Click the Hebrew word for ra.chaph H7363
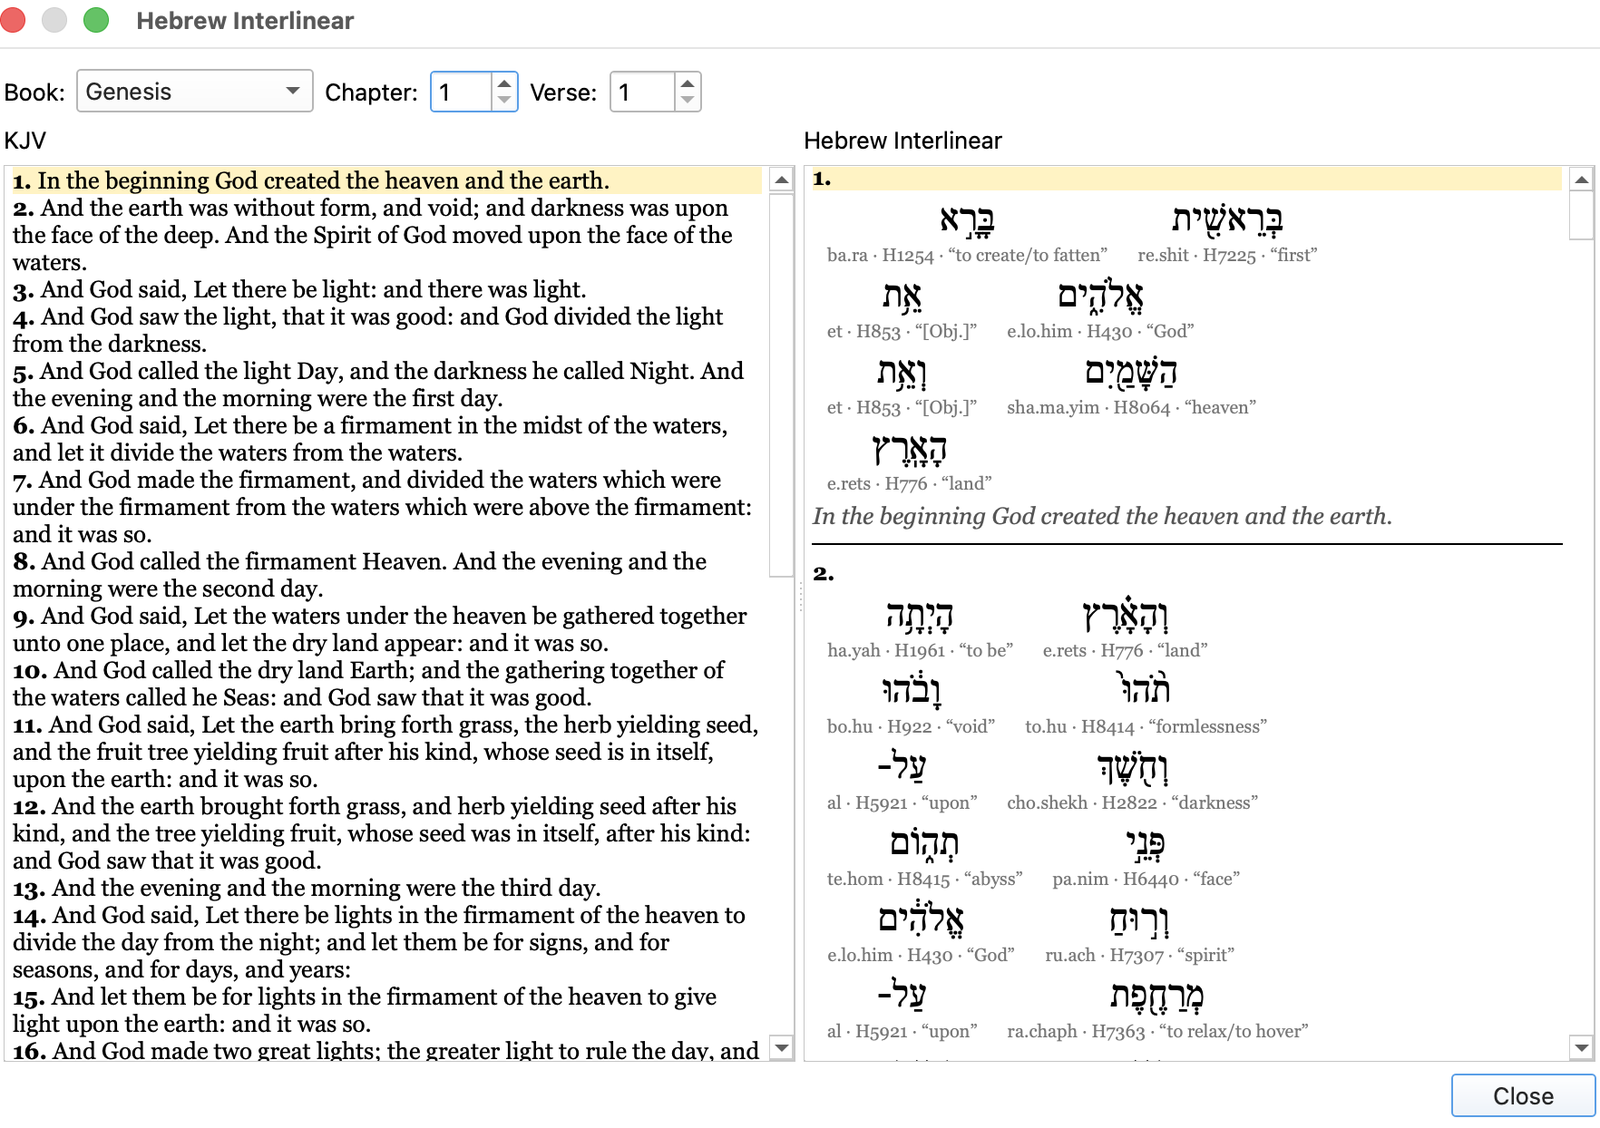 (x=1157, y=995)
